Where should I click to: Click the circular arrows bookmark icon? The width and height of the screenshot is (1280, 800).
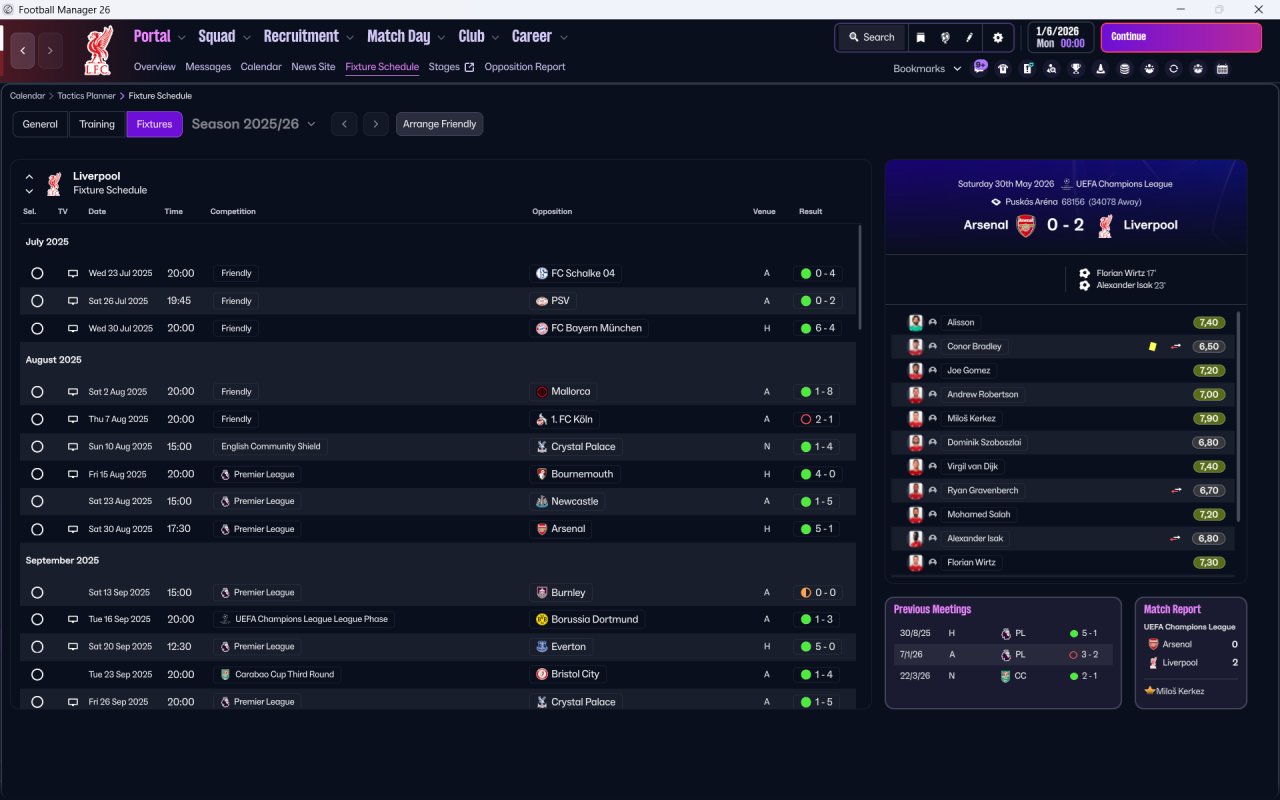click(x=1173, y=69)
